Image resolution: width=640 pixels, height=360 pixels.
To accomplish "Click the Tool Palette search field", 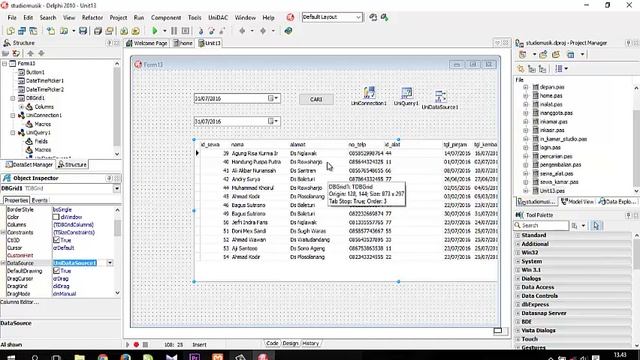I will click(541, 225).
